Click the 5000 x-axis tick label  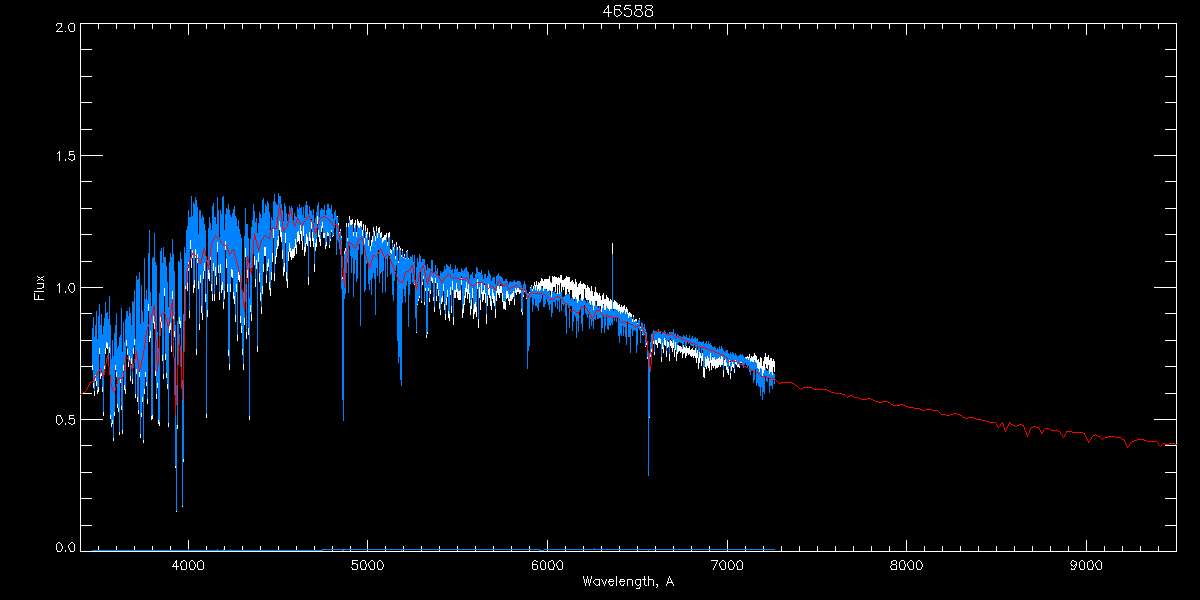tap(367, 564)
